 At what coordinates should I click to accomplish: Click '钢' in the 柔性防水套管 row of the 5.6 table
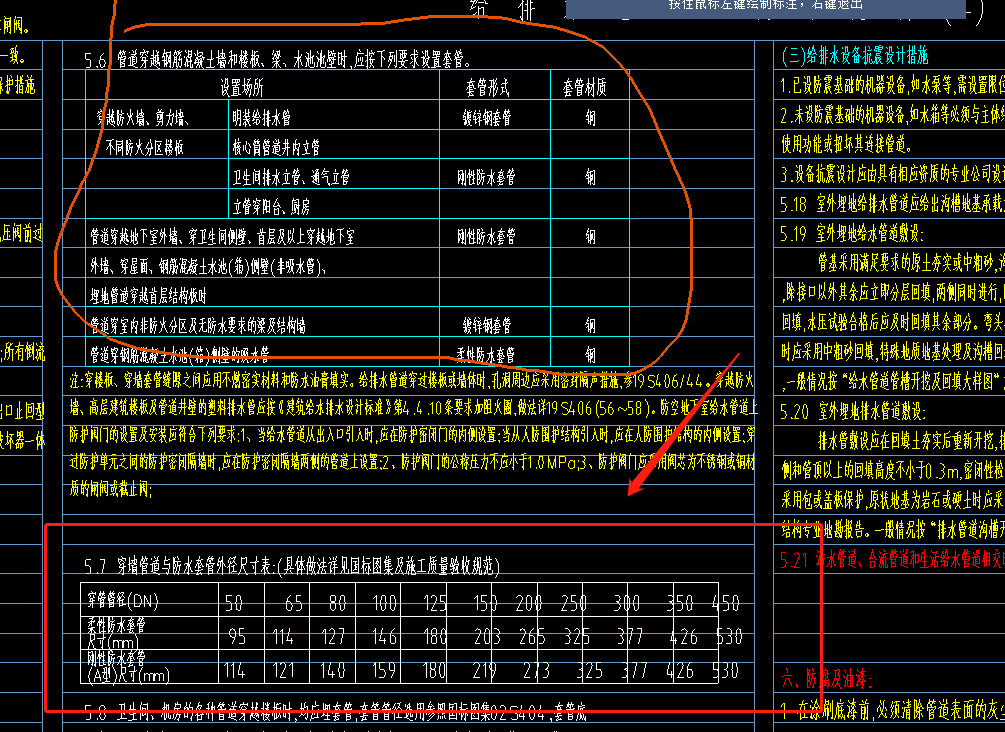coord(590,354)
